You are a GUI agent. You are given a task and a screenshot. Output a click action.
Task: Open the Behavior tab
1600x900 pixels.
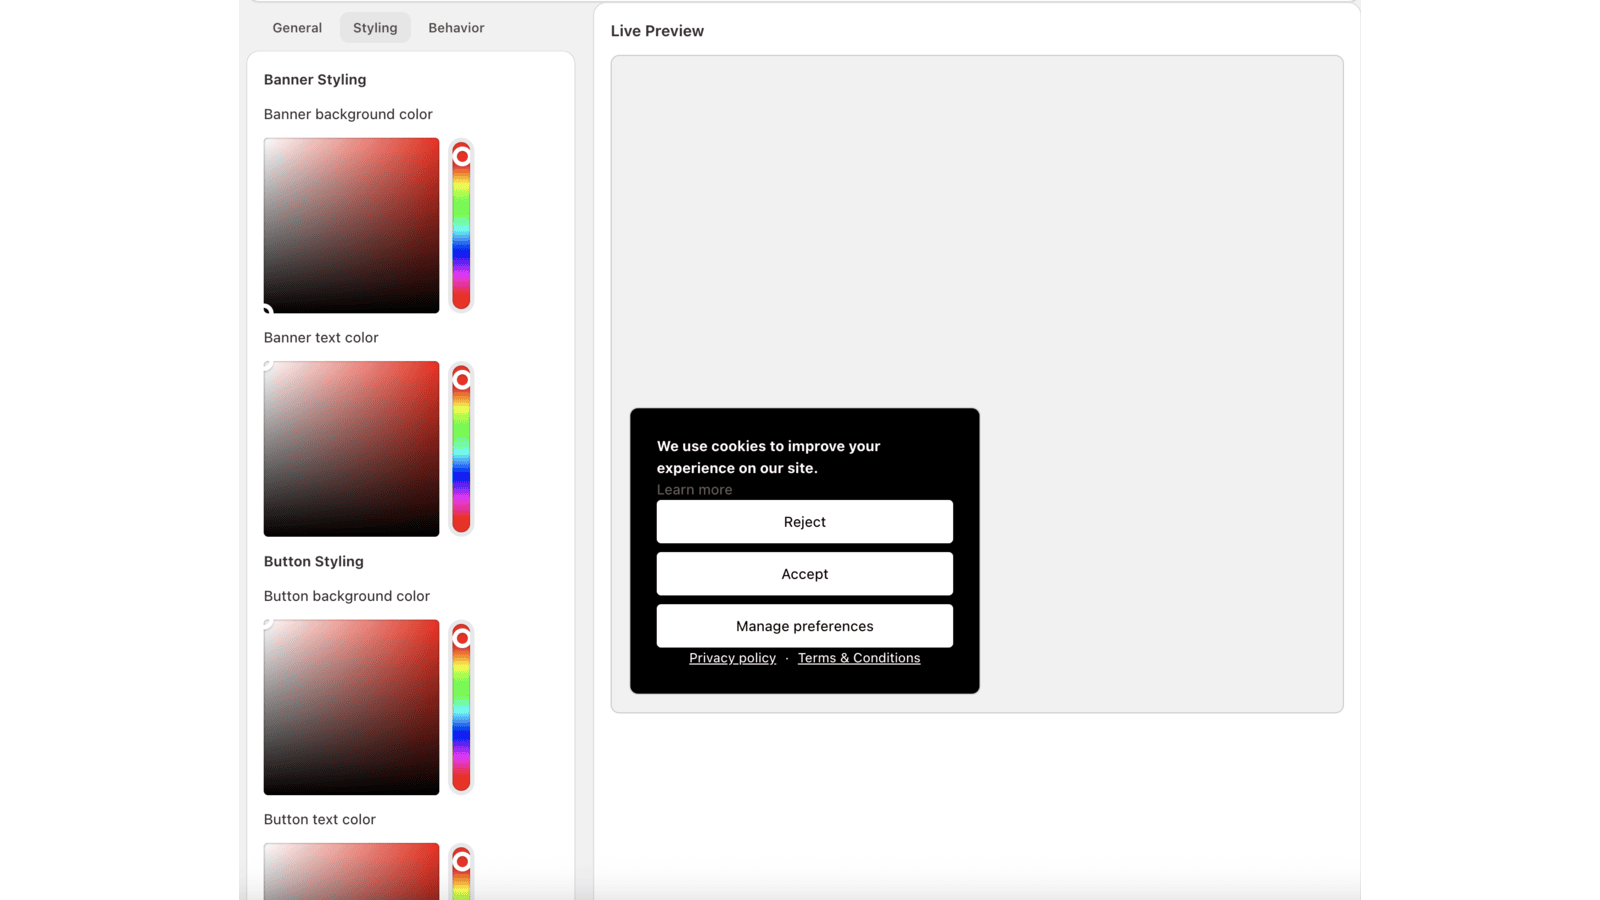point(456,28)
